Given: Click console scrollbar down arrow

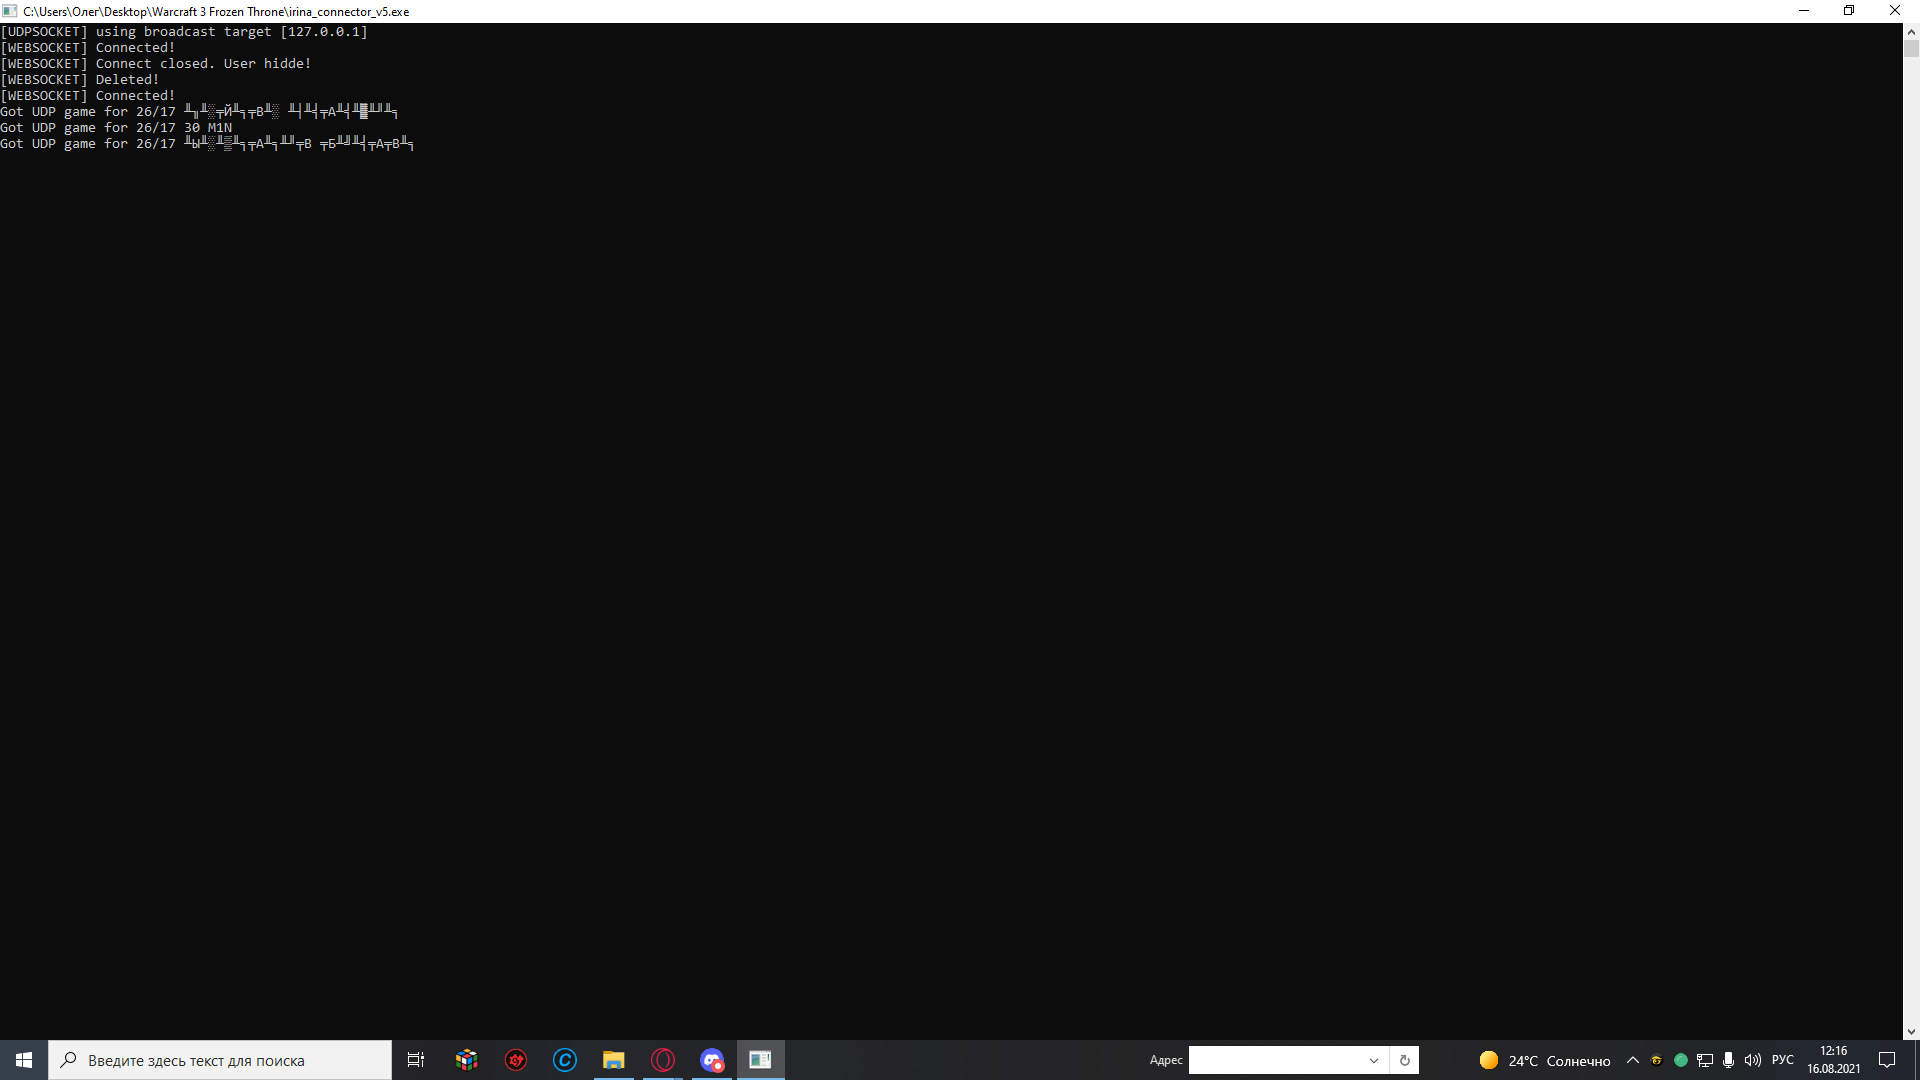Looking at the screenshot, I should pyautogui.click(x=1911, y=1032).
